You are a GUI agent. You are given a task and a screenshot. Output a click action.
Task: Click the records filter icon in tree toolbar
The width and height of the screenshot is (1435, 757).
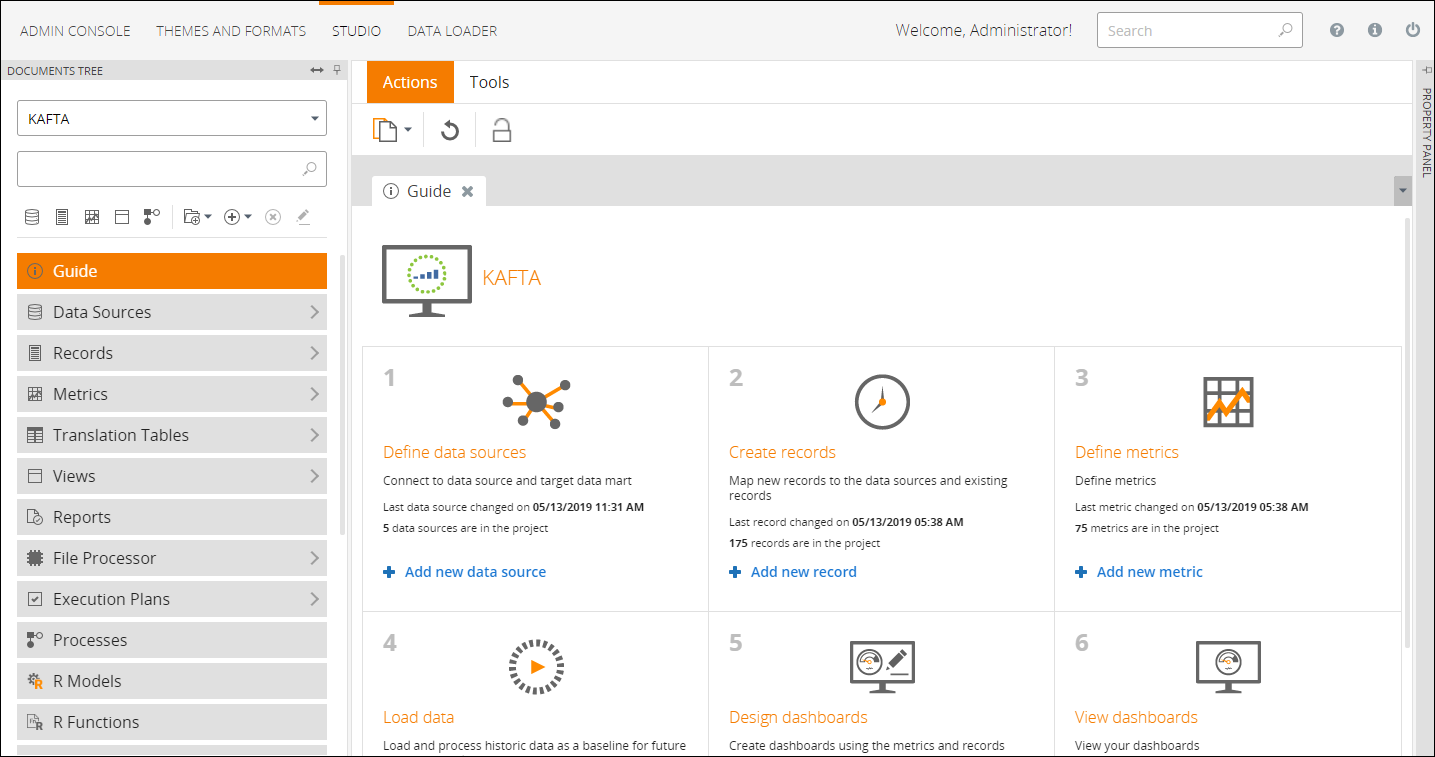[x=62, y=217]
